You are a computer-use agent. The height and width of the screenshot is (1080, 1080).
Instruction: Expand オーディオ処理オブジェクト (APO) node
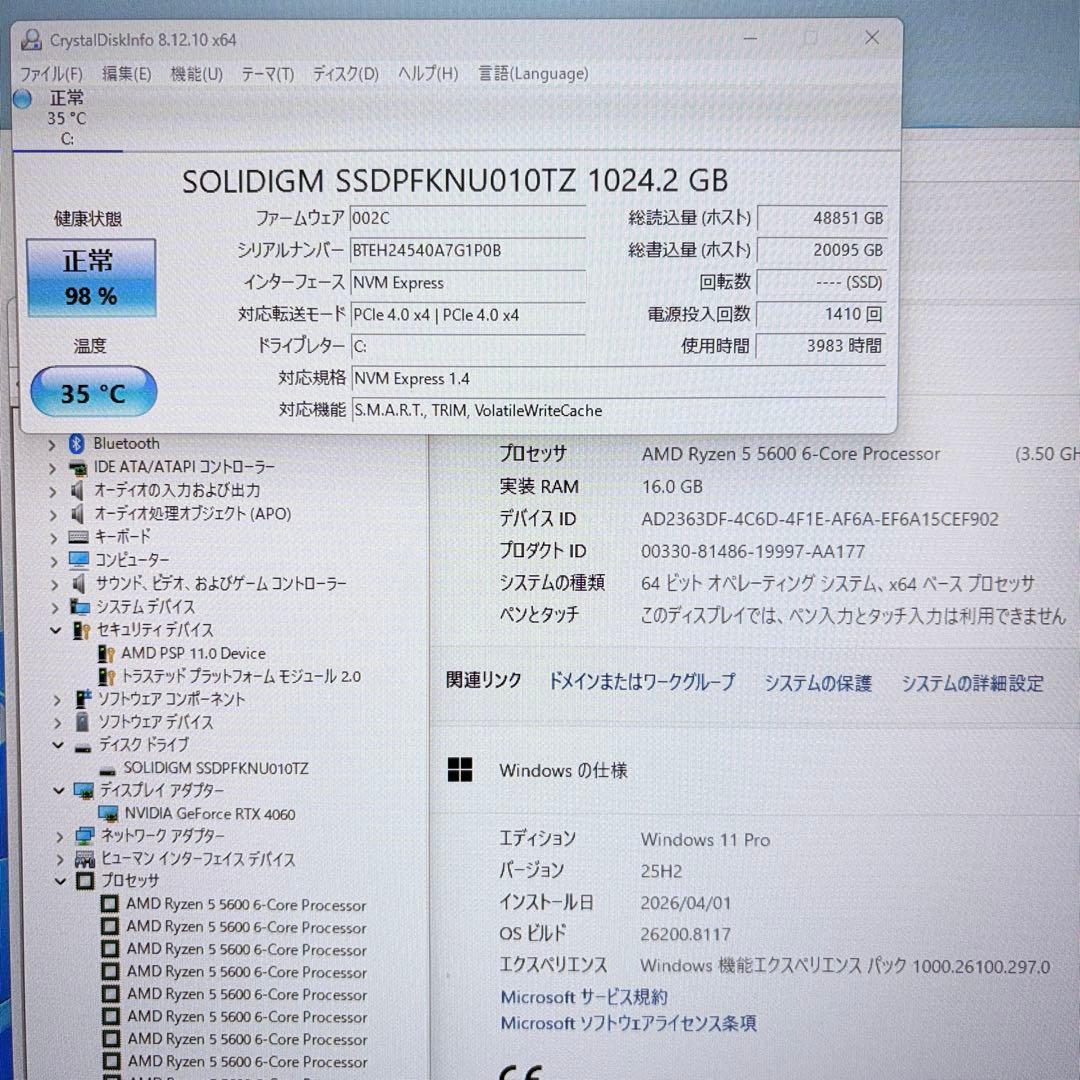pyautogui.click(x=53, y=515)
